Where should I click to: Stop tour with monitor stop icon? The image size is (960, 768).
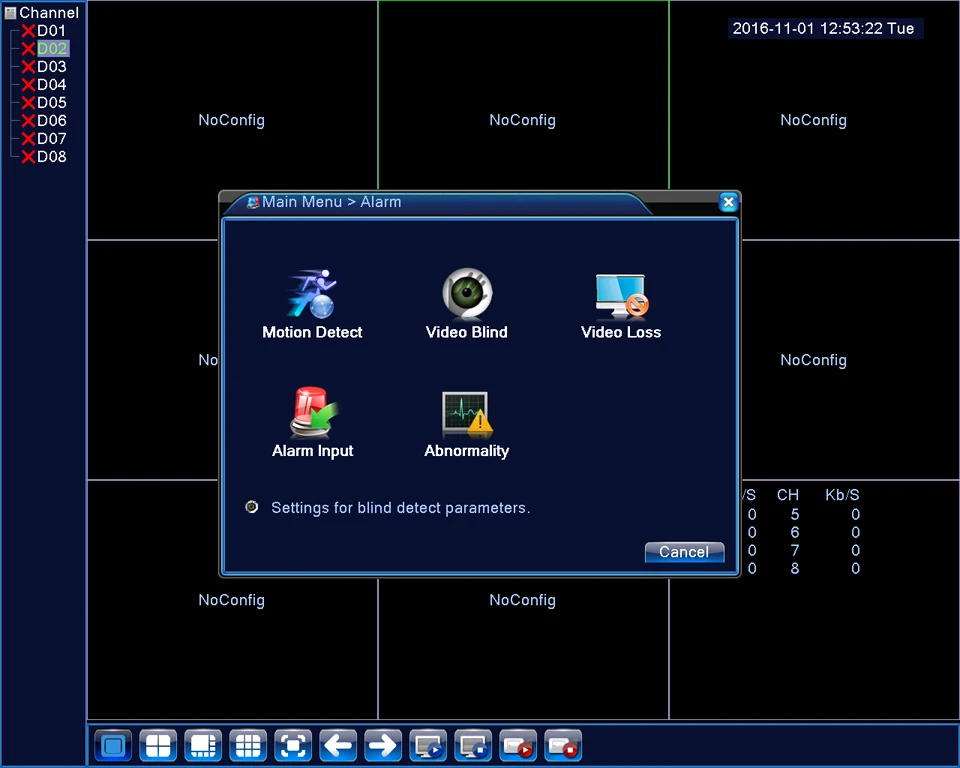473,745
